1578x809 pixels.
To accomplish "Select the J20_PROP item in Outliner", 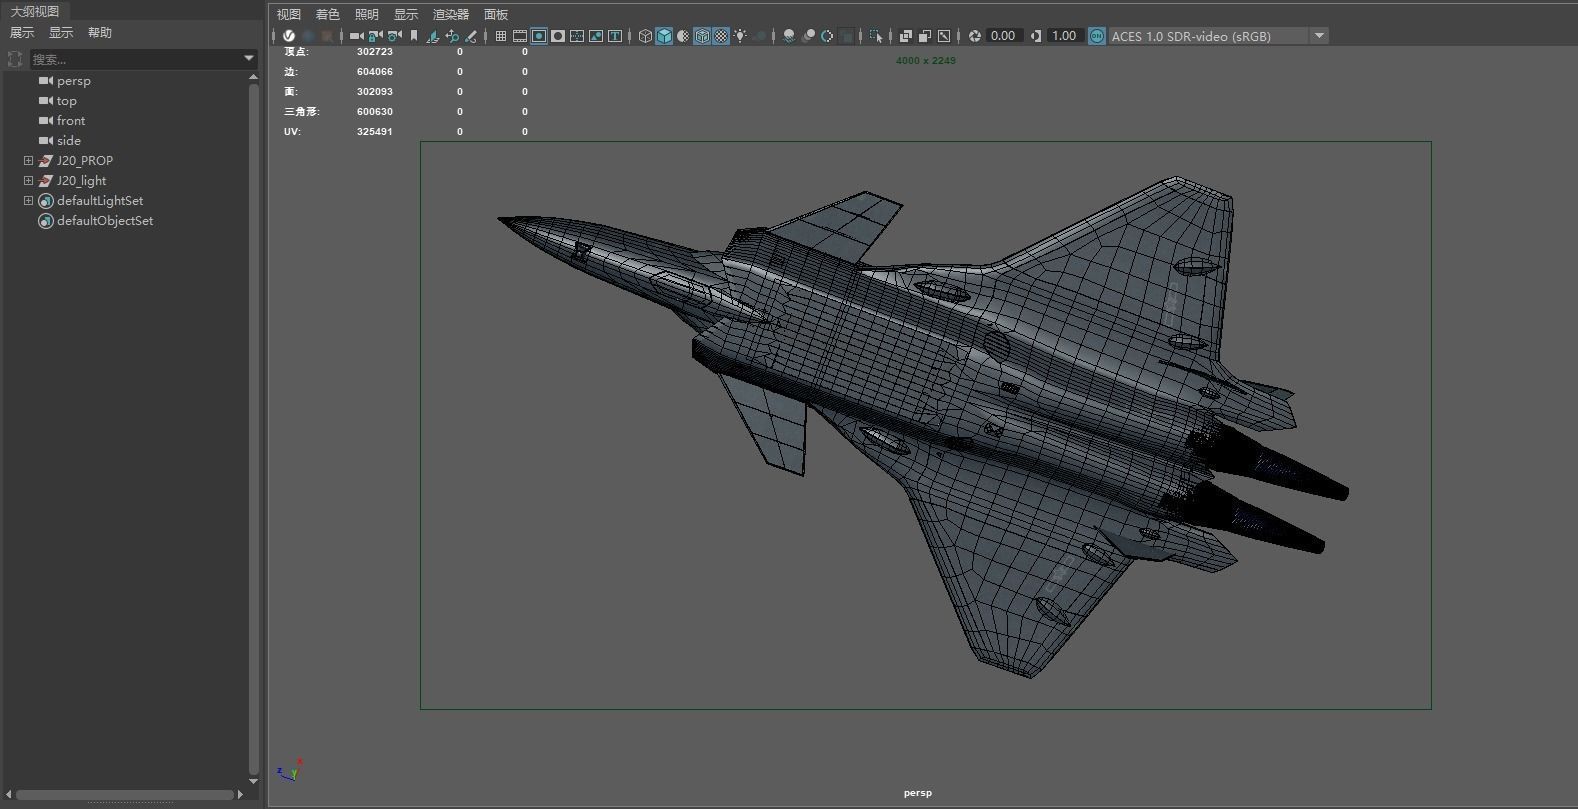I will point(85,161).
